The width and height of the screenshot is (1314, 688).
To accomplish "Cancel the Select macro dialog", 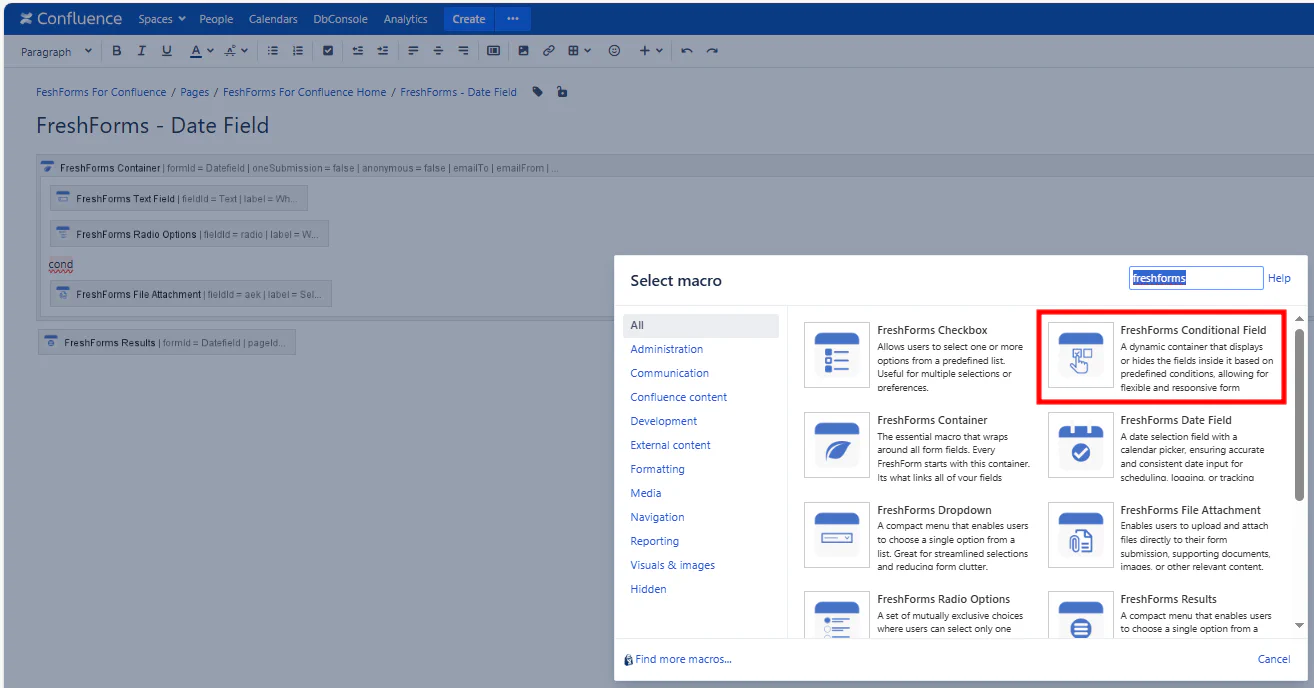I will pos(1273,659).
